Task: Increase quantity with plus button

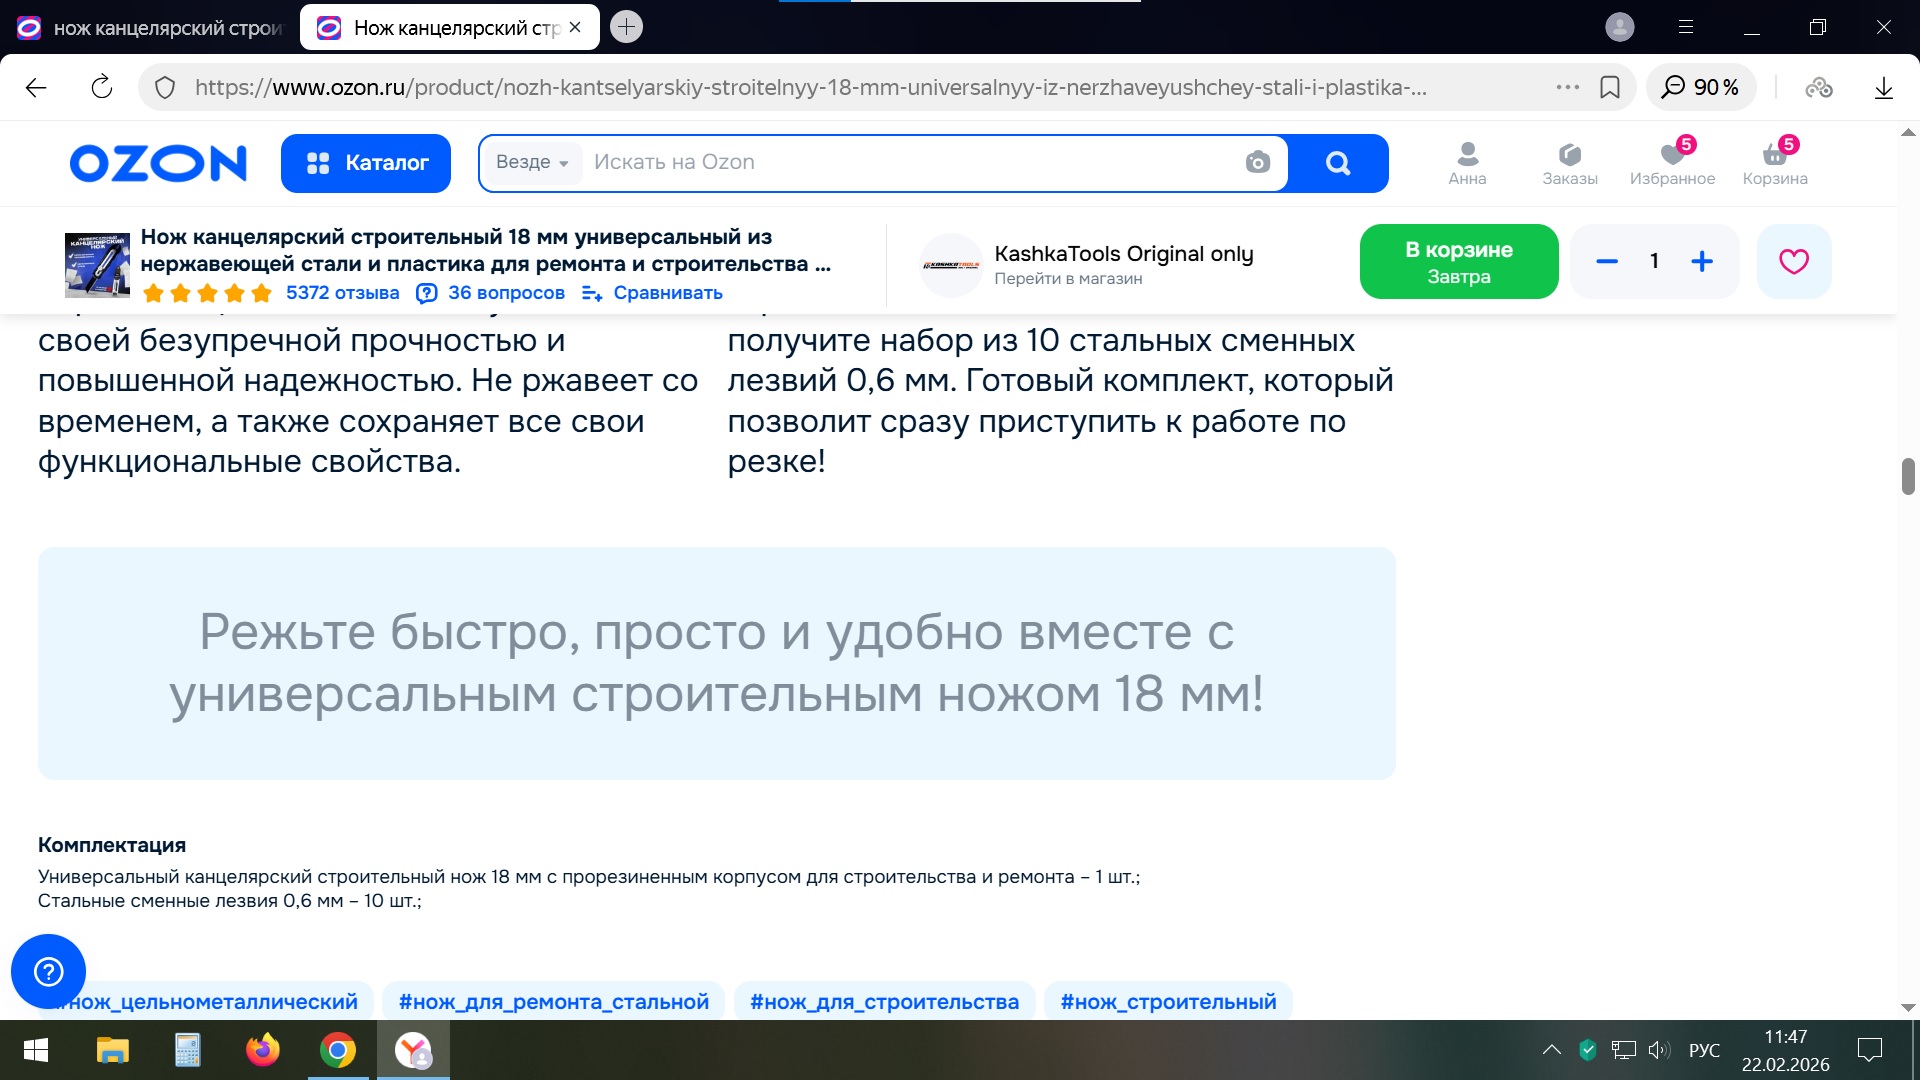Action: click(1702, 262)
